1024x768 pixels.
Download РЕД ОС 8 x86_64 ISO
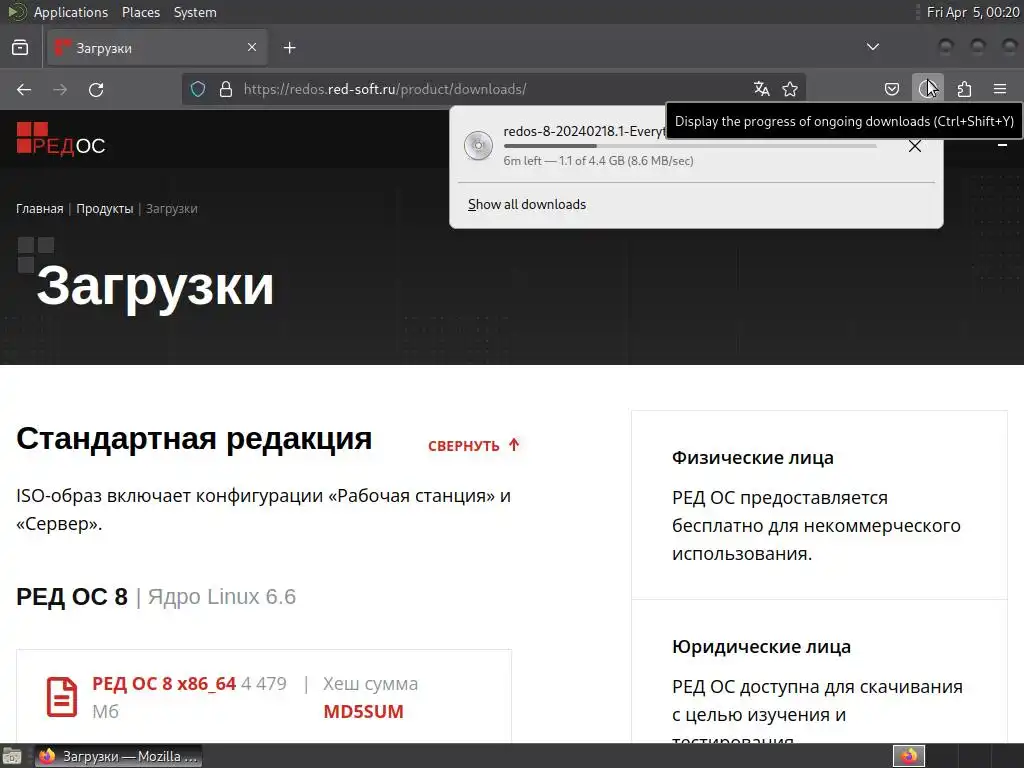(164, 684)
